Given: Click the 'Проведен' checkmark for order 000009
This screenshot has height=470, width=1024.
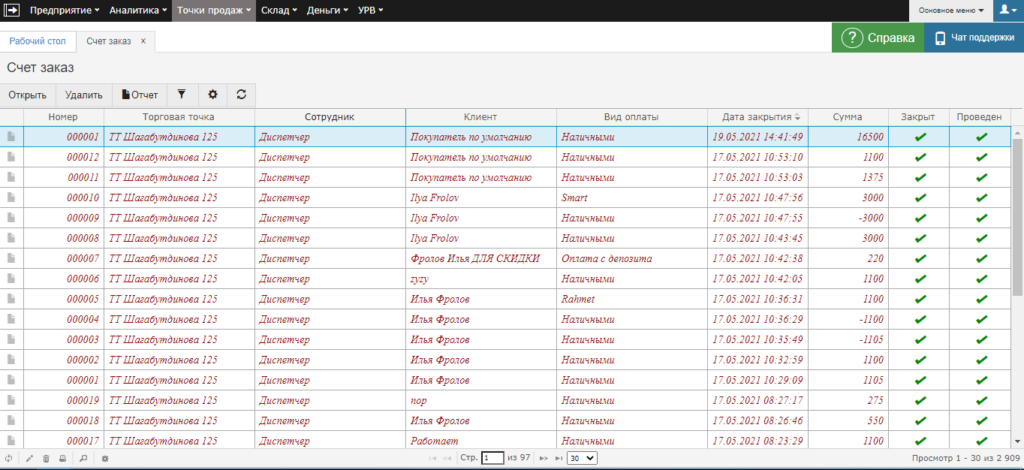Looking at the screenshot, I should click(x=981, y=218).
